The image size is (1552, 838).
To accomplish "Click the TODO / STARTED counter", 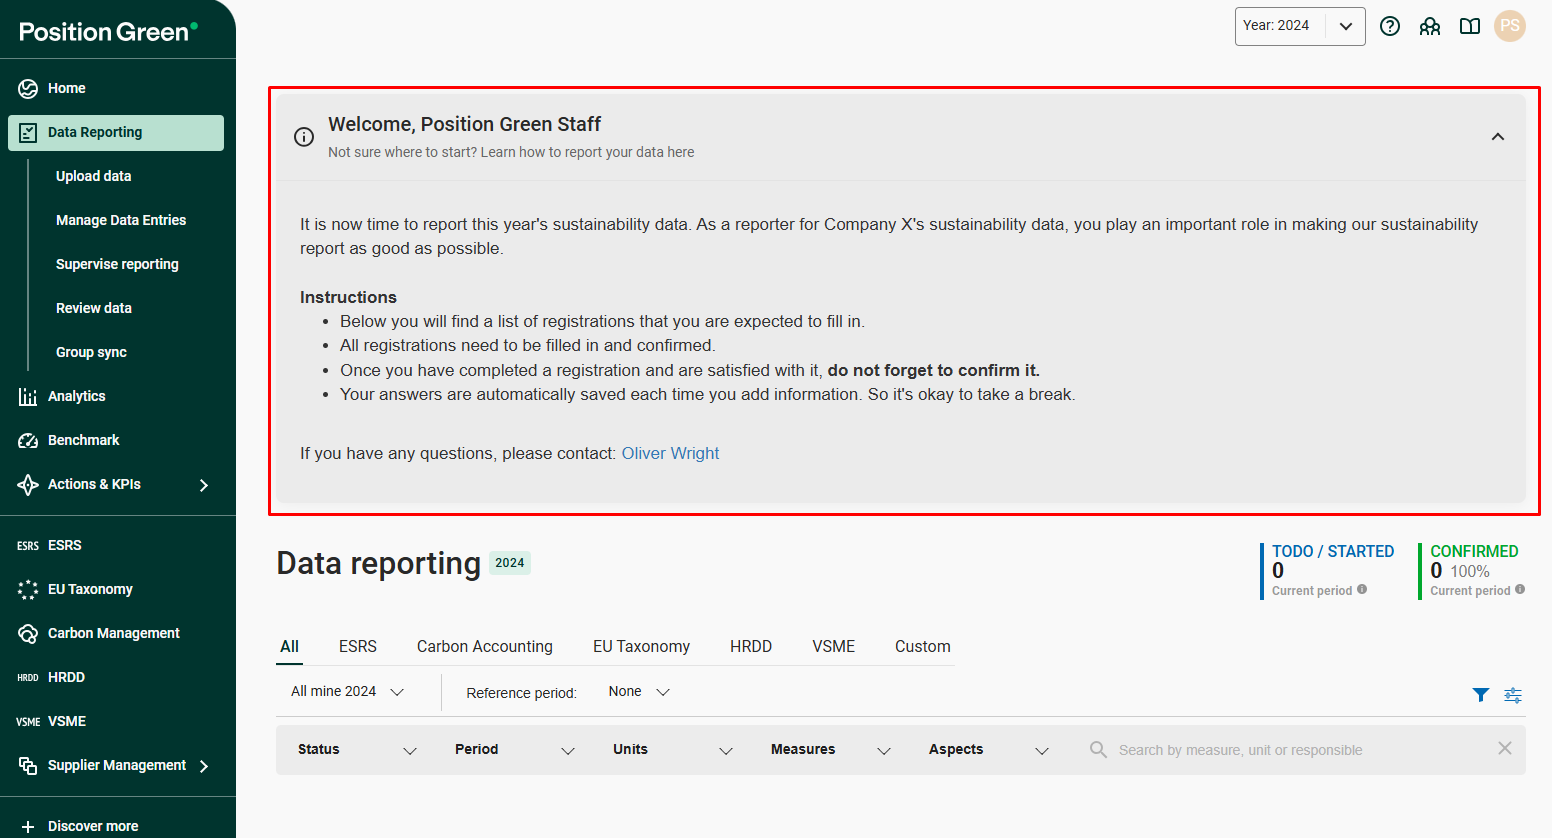I will pos(1328,571).
